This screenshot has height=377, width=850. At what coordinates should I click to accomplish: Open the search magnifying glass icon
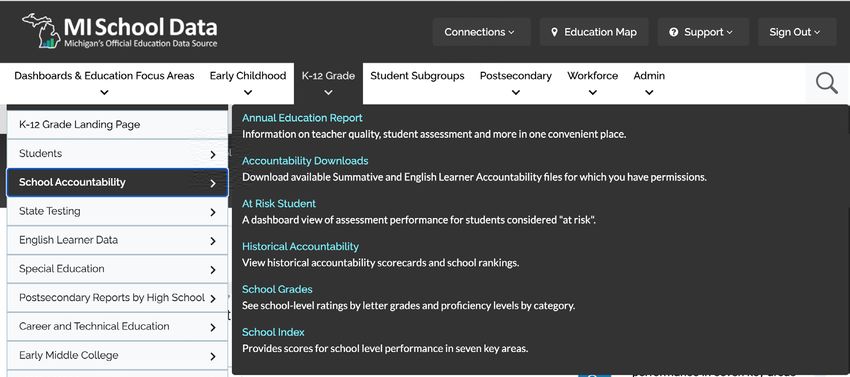[826, 84]
